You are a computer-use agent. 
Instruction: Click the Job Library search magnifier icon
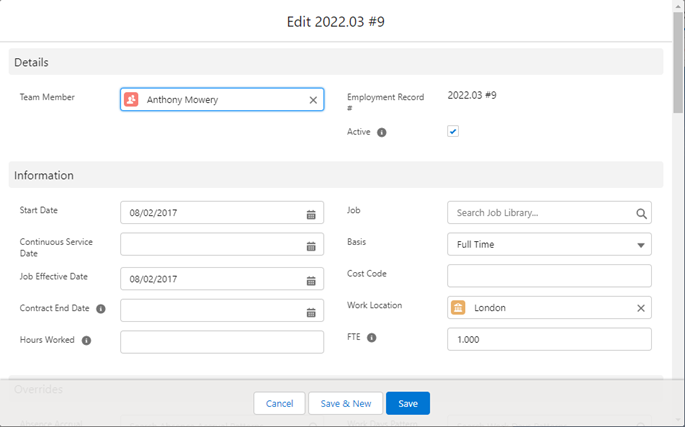(641, 213)
